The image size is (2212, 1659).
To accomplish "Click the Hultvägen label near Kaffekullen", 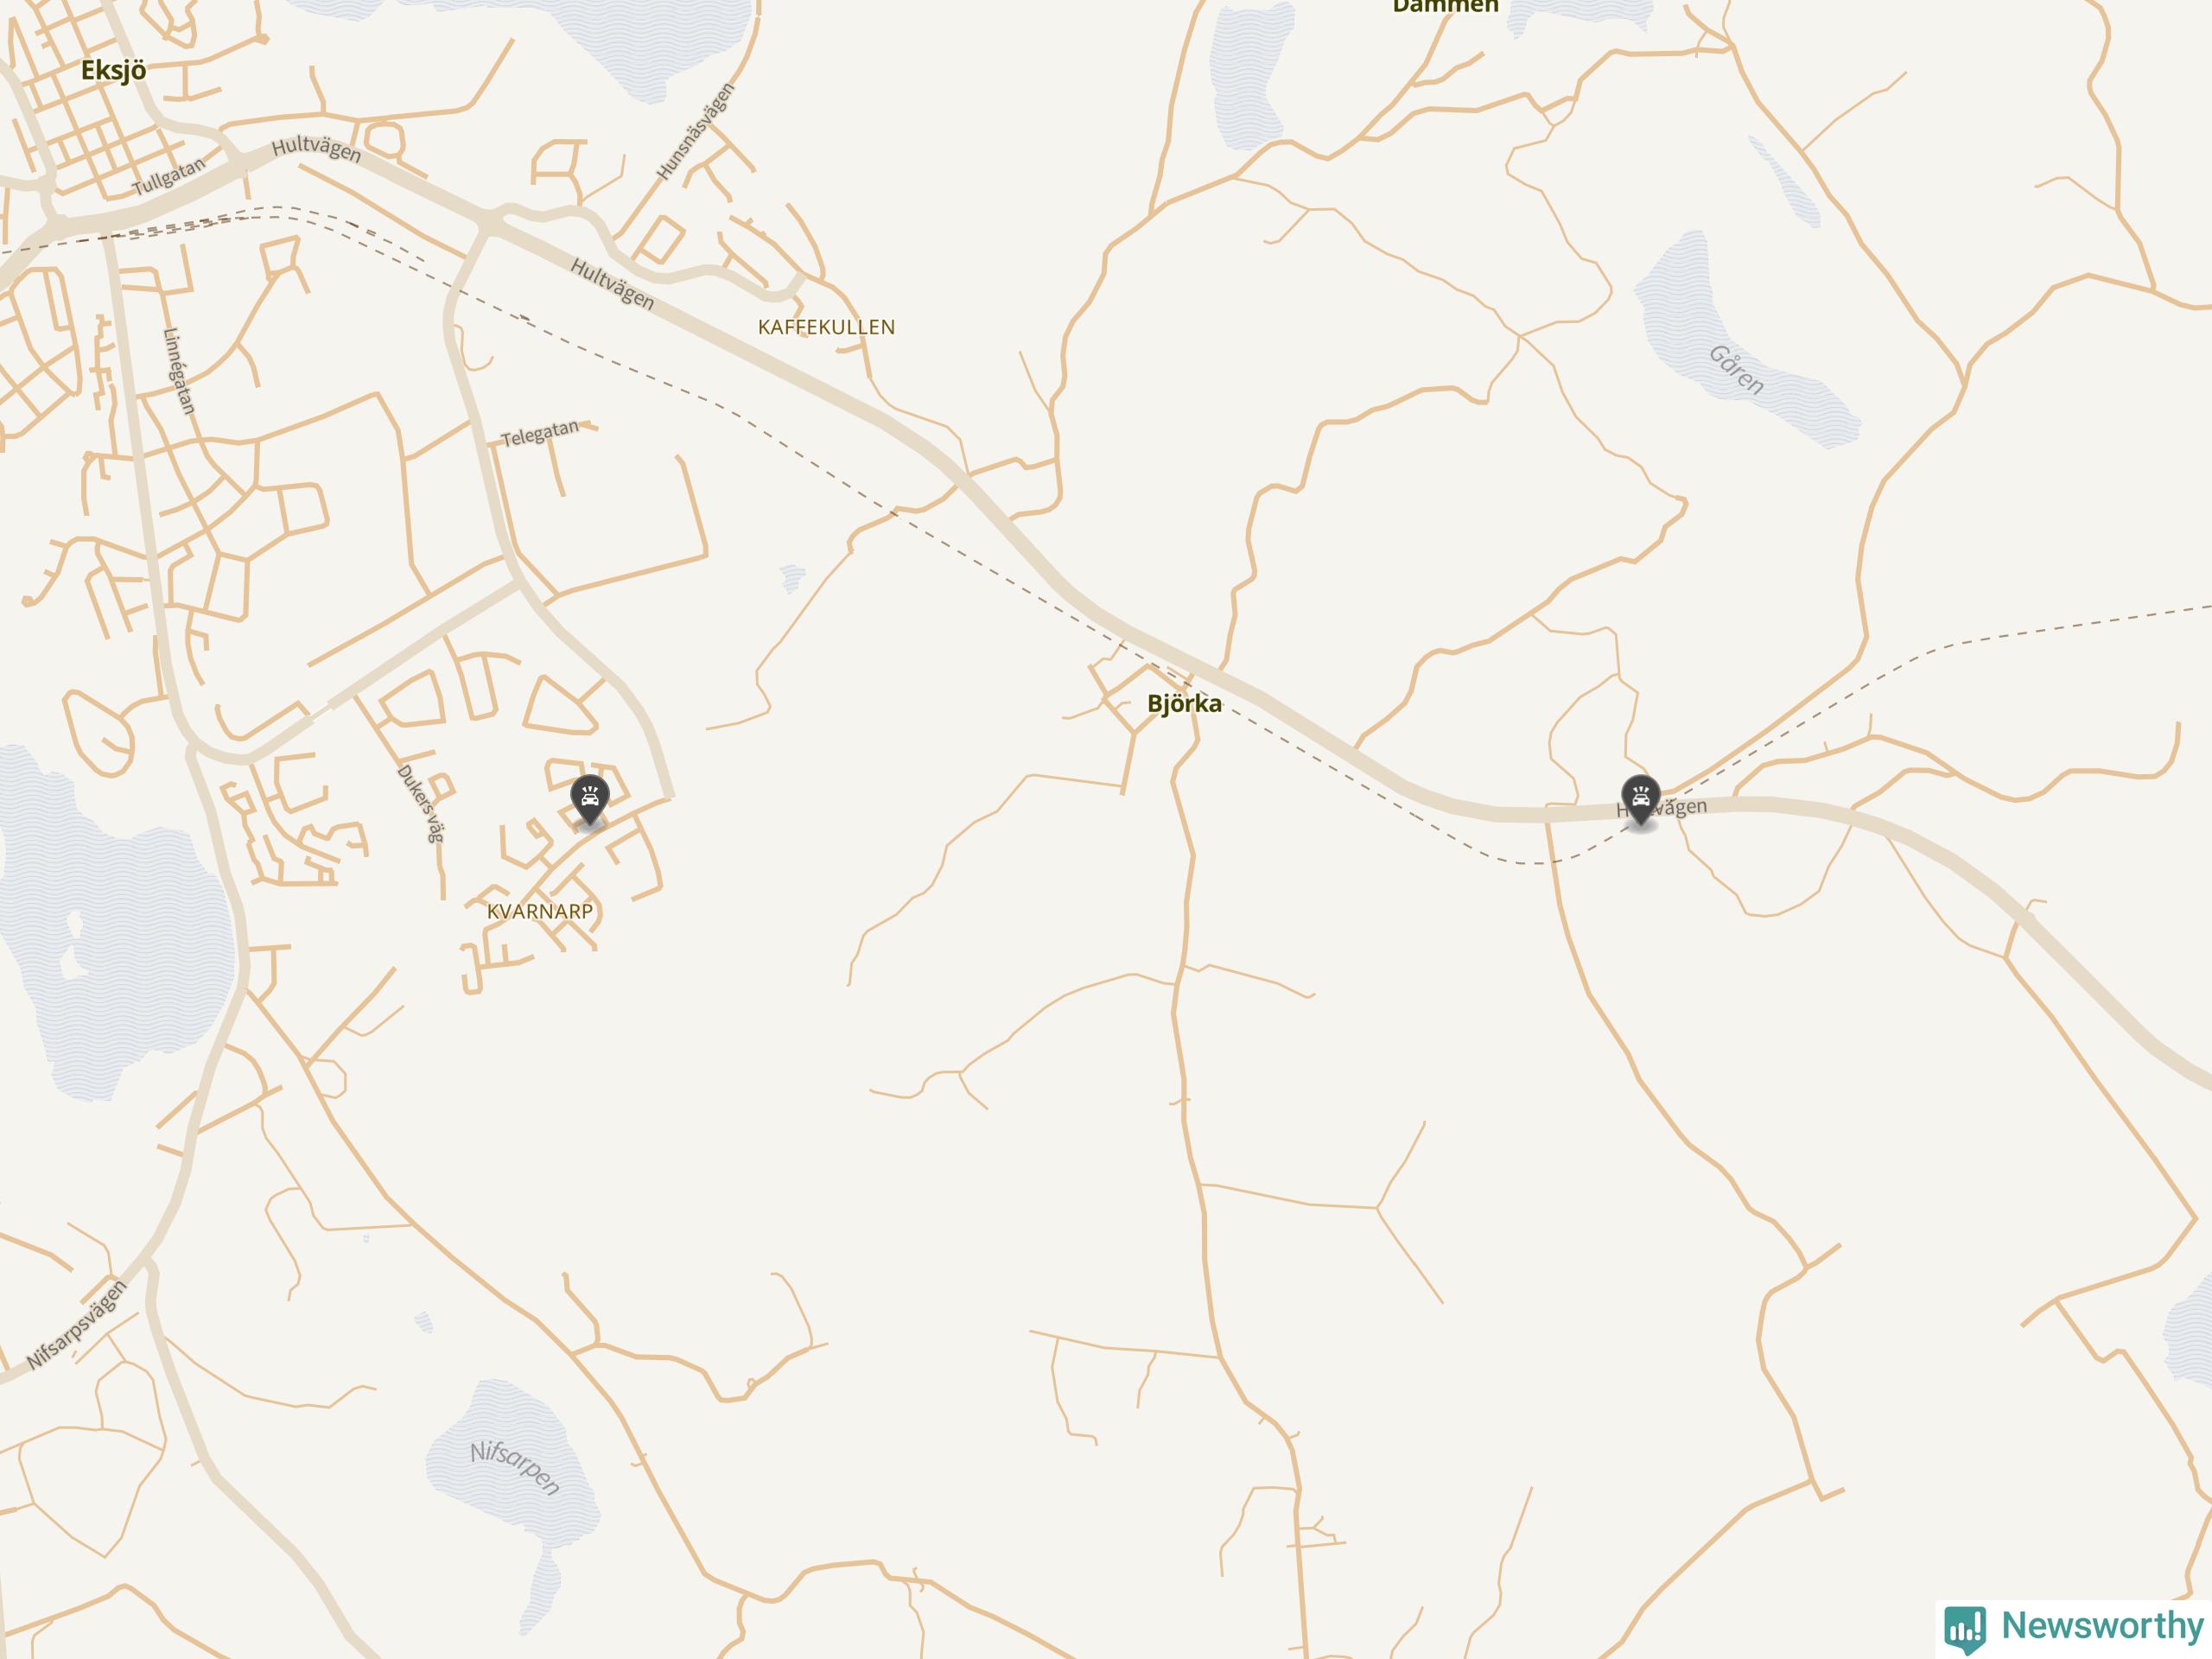I will coord(612,284).
